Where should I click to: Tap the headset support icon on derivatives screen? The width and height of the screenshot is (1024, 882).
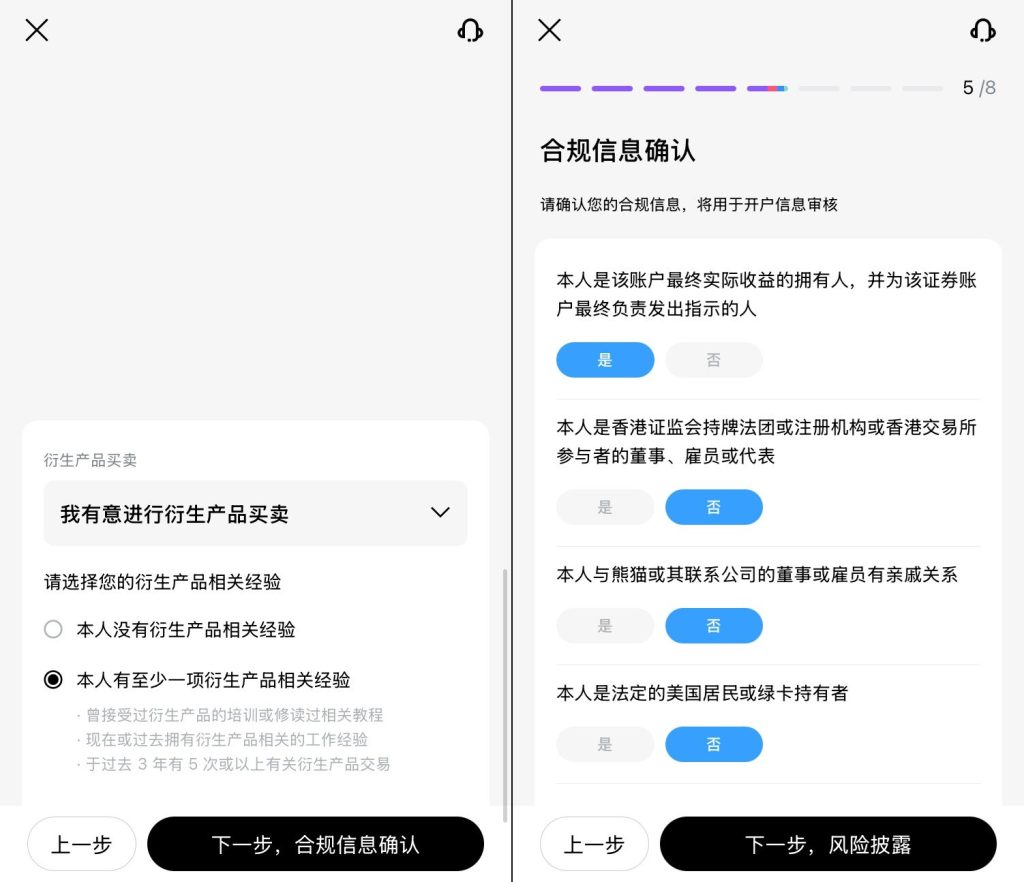point(470,30)
